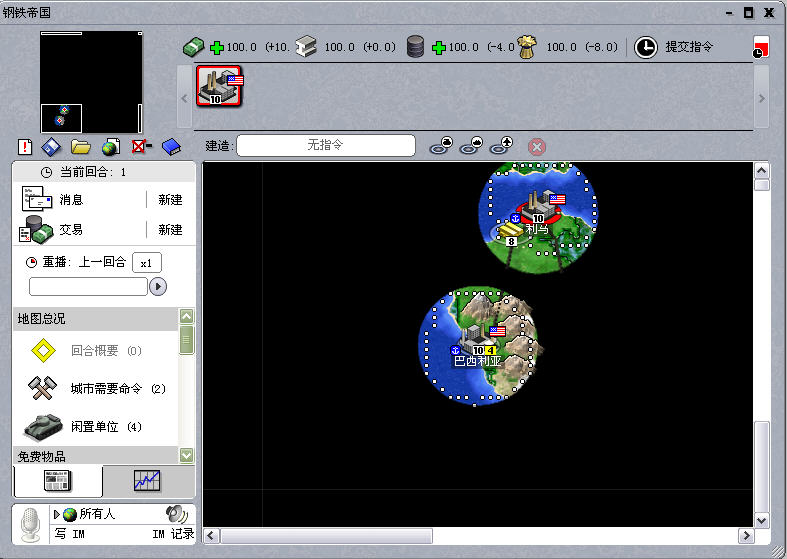This screenshot has height=559, width=787.
Task: Click the 提交指令 submit orders button
Action: pyautogui.click(x=689, y=47)
